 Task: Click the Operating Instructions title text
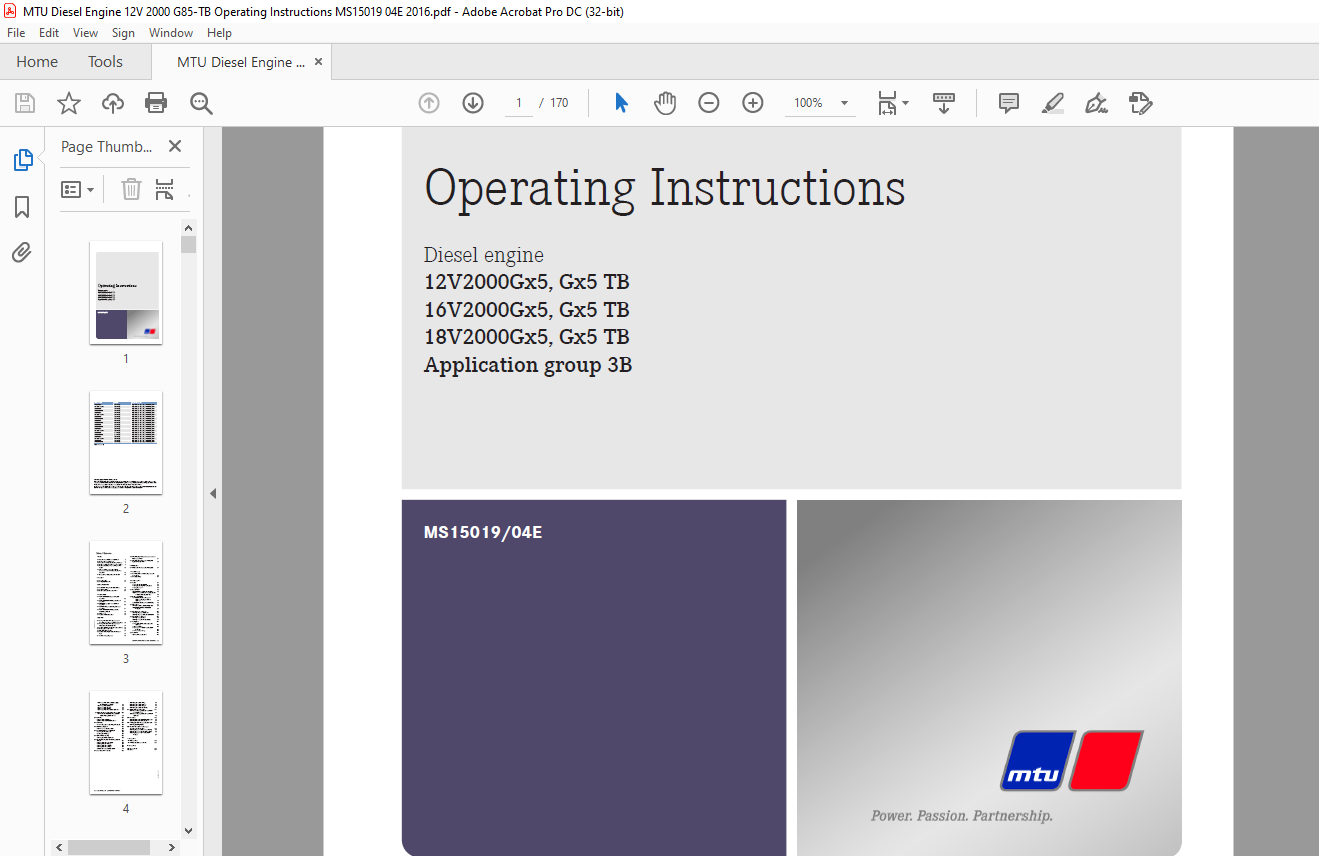tap(665, 188)
